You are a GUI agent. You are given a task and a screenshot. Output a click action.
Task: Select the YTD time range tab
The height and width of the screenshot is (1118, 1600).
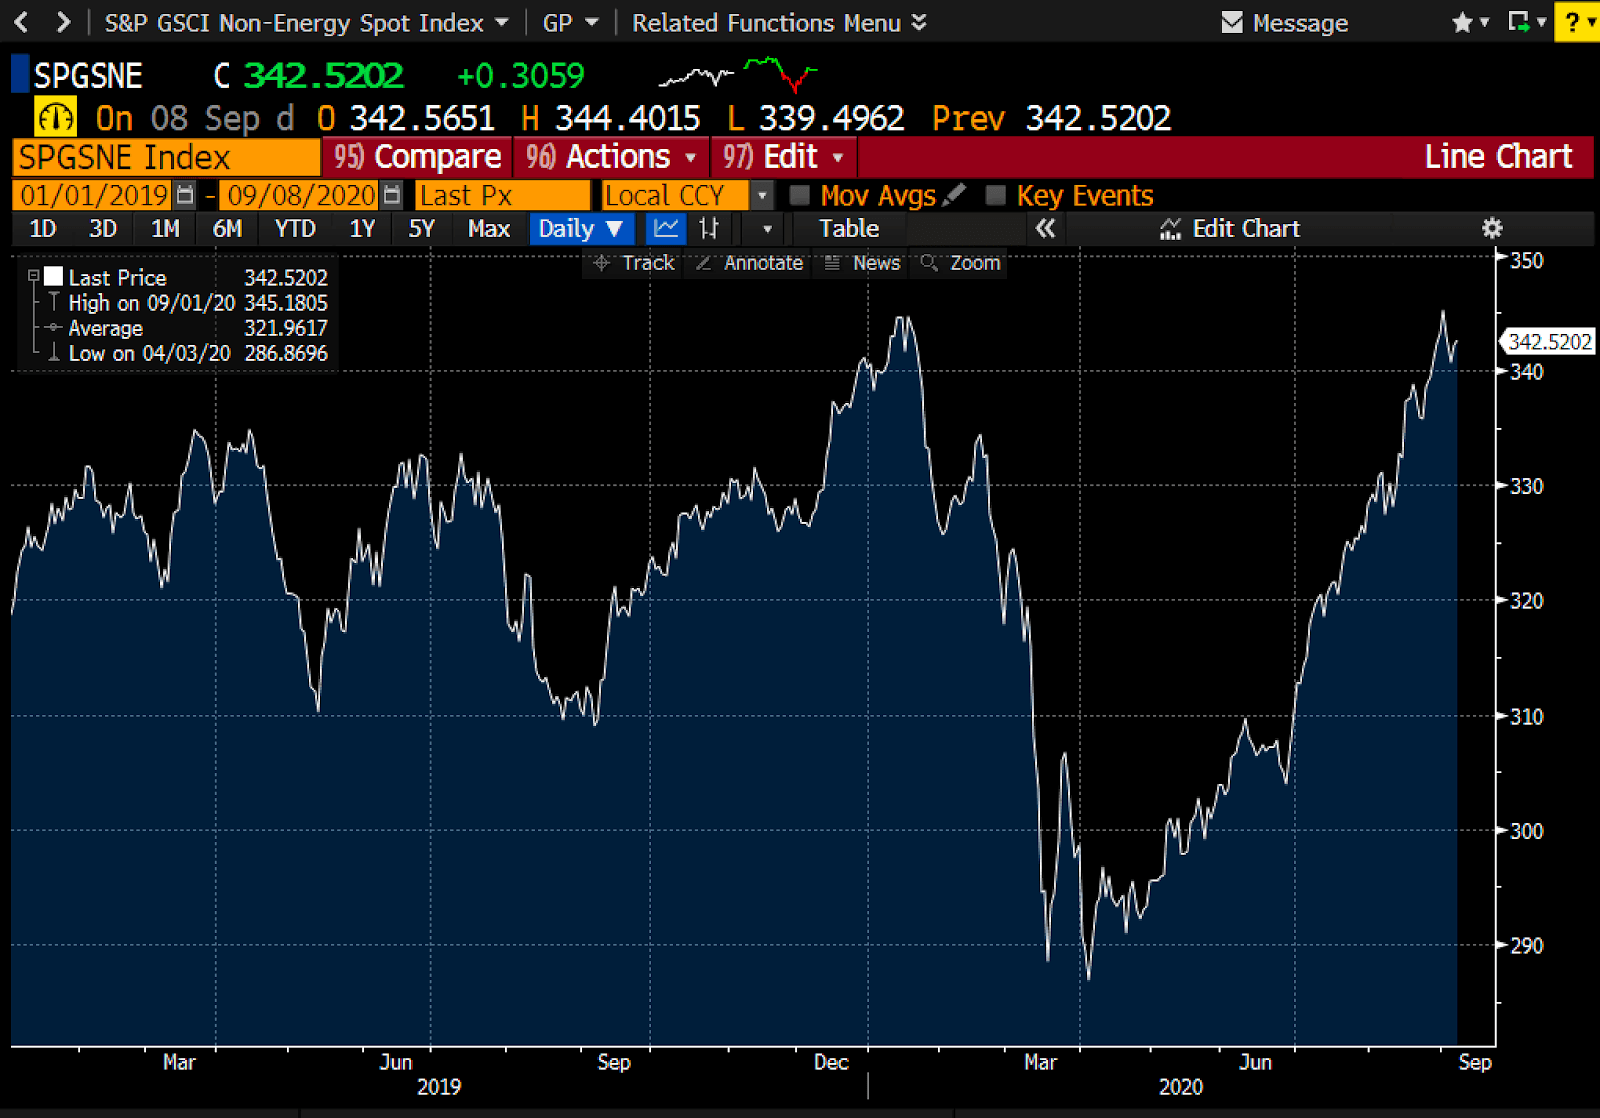coord(295,229)
